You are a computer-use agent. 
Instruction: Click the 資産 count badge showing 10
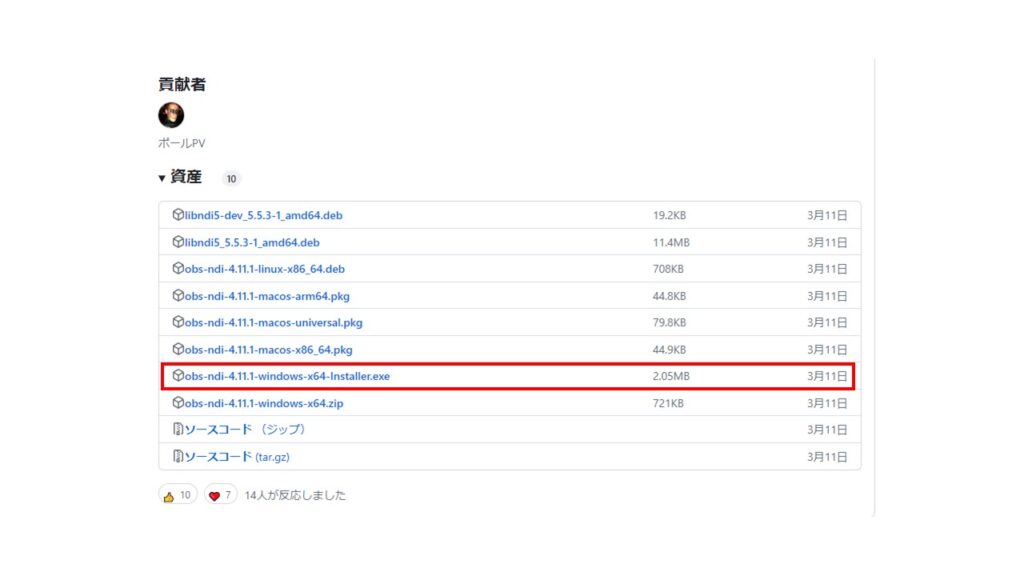pyautogui.click(x=231, y=178)
